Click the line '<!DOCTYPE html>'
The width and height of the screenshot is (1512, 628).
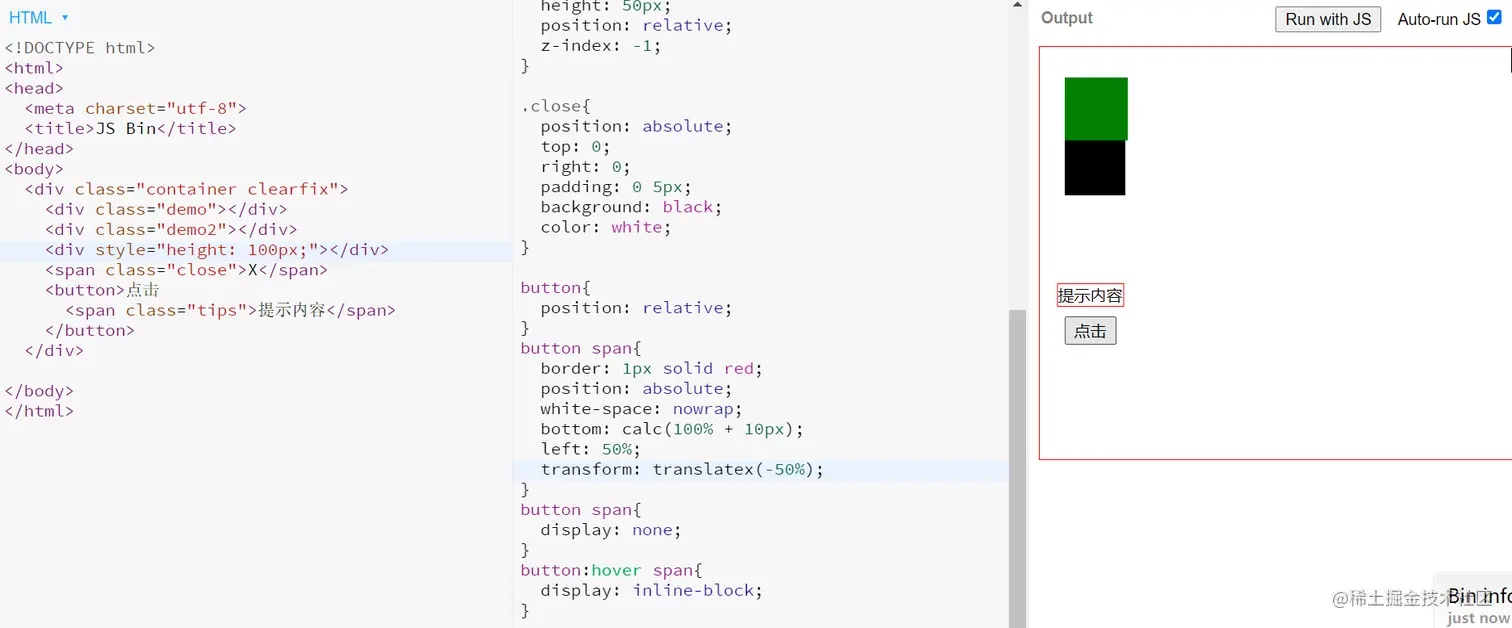pyautogui.click(x=80, y=48)
